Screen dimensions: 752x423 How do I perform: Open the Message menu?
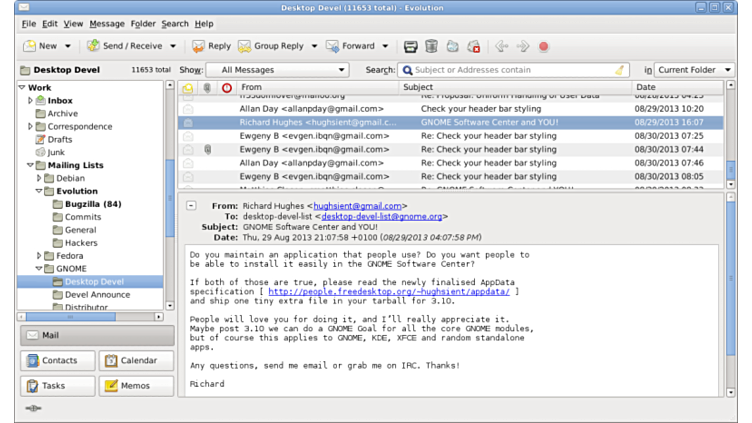[107, 23]
